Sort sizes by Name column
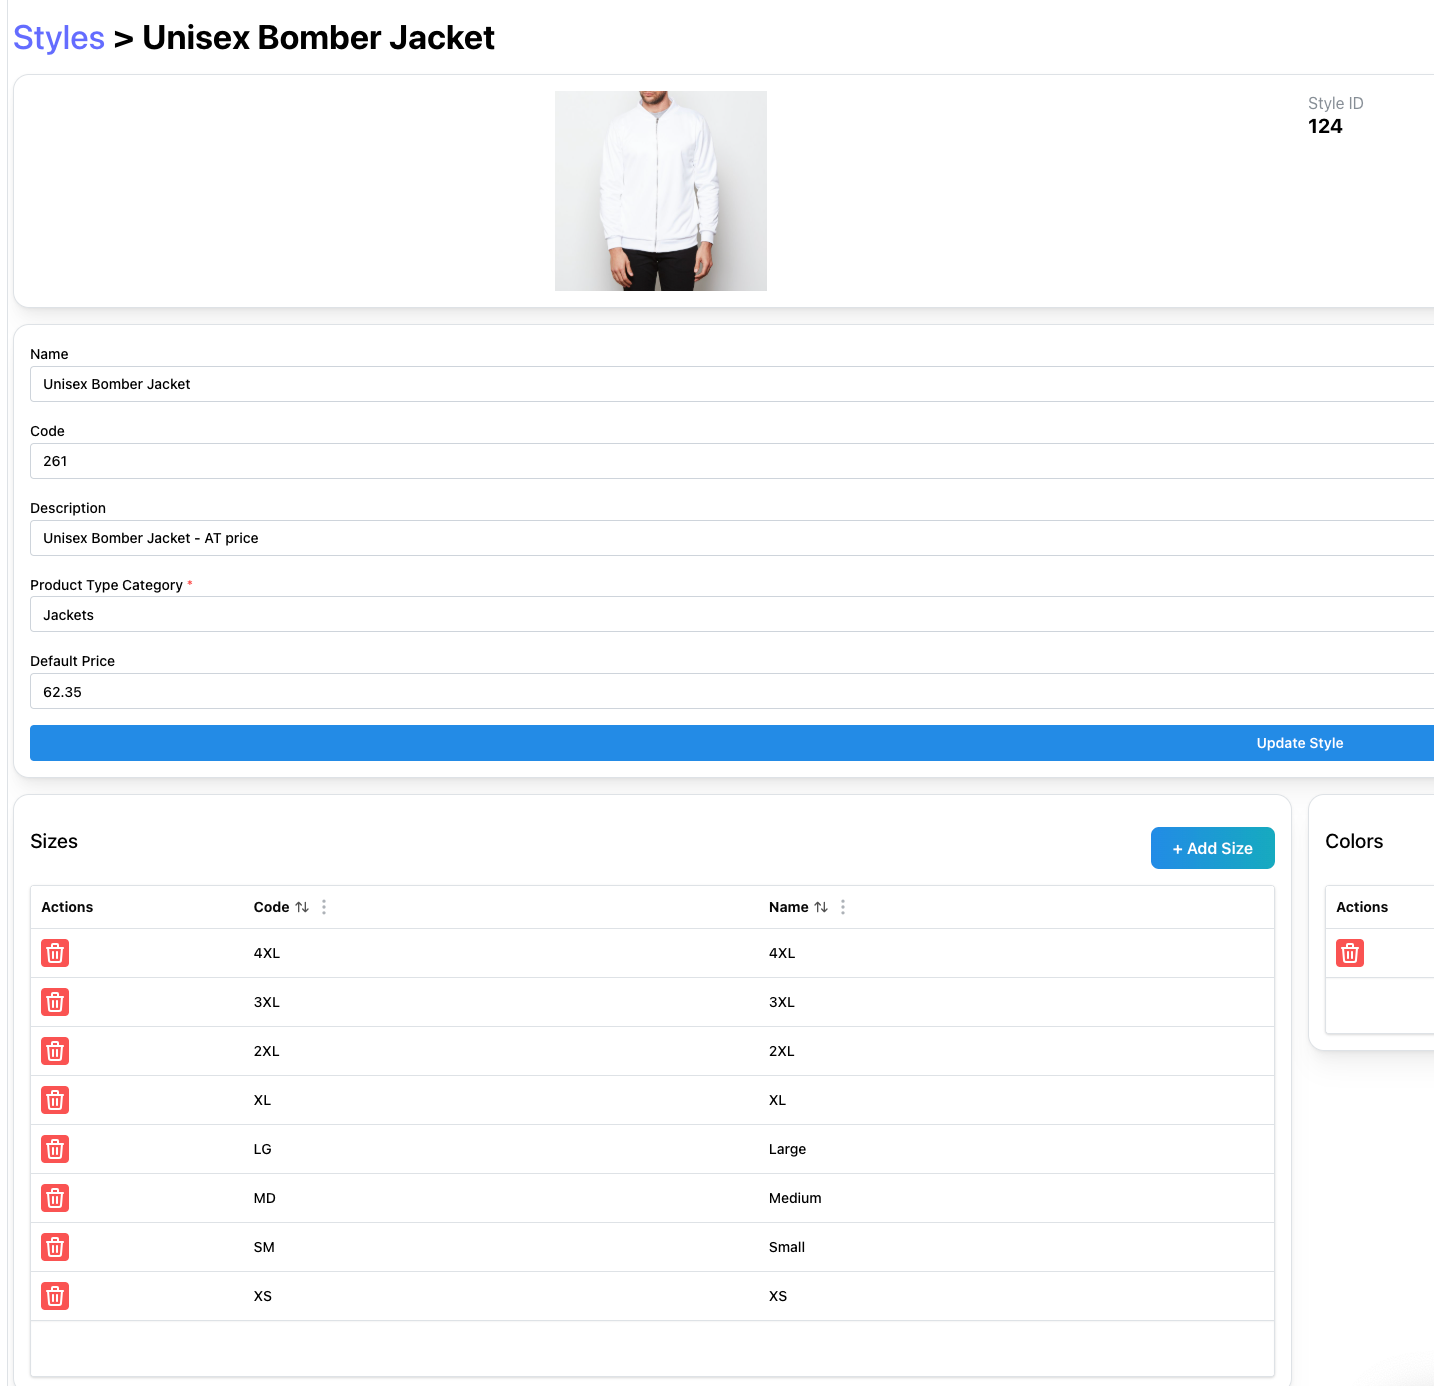 [x=821, y=907]
